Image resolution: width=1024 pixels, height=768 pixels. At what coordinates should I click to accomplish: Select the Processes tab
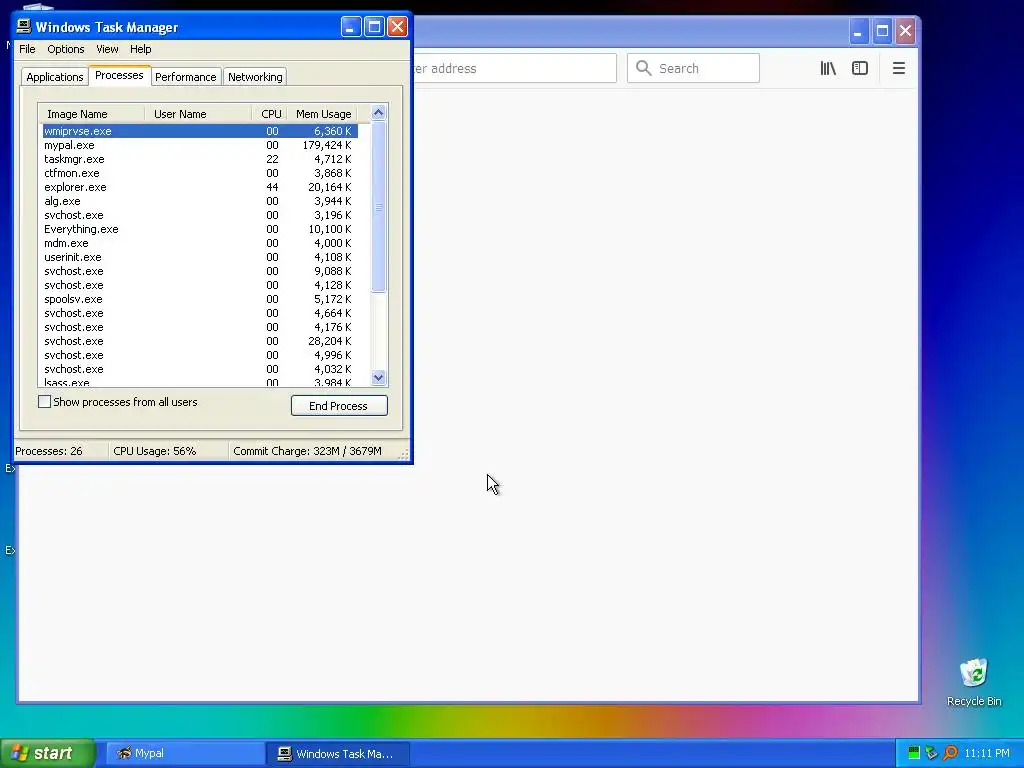(119, 75)
